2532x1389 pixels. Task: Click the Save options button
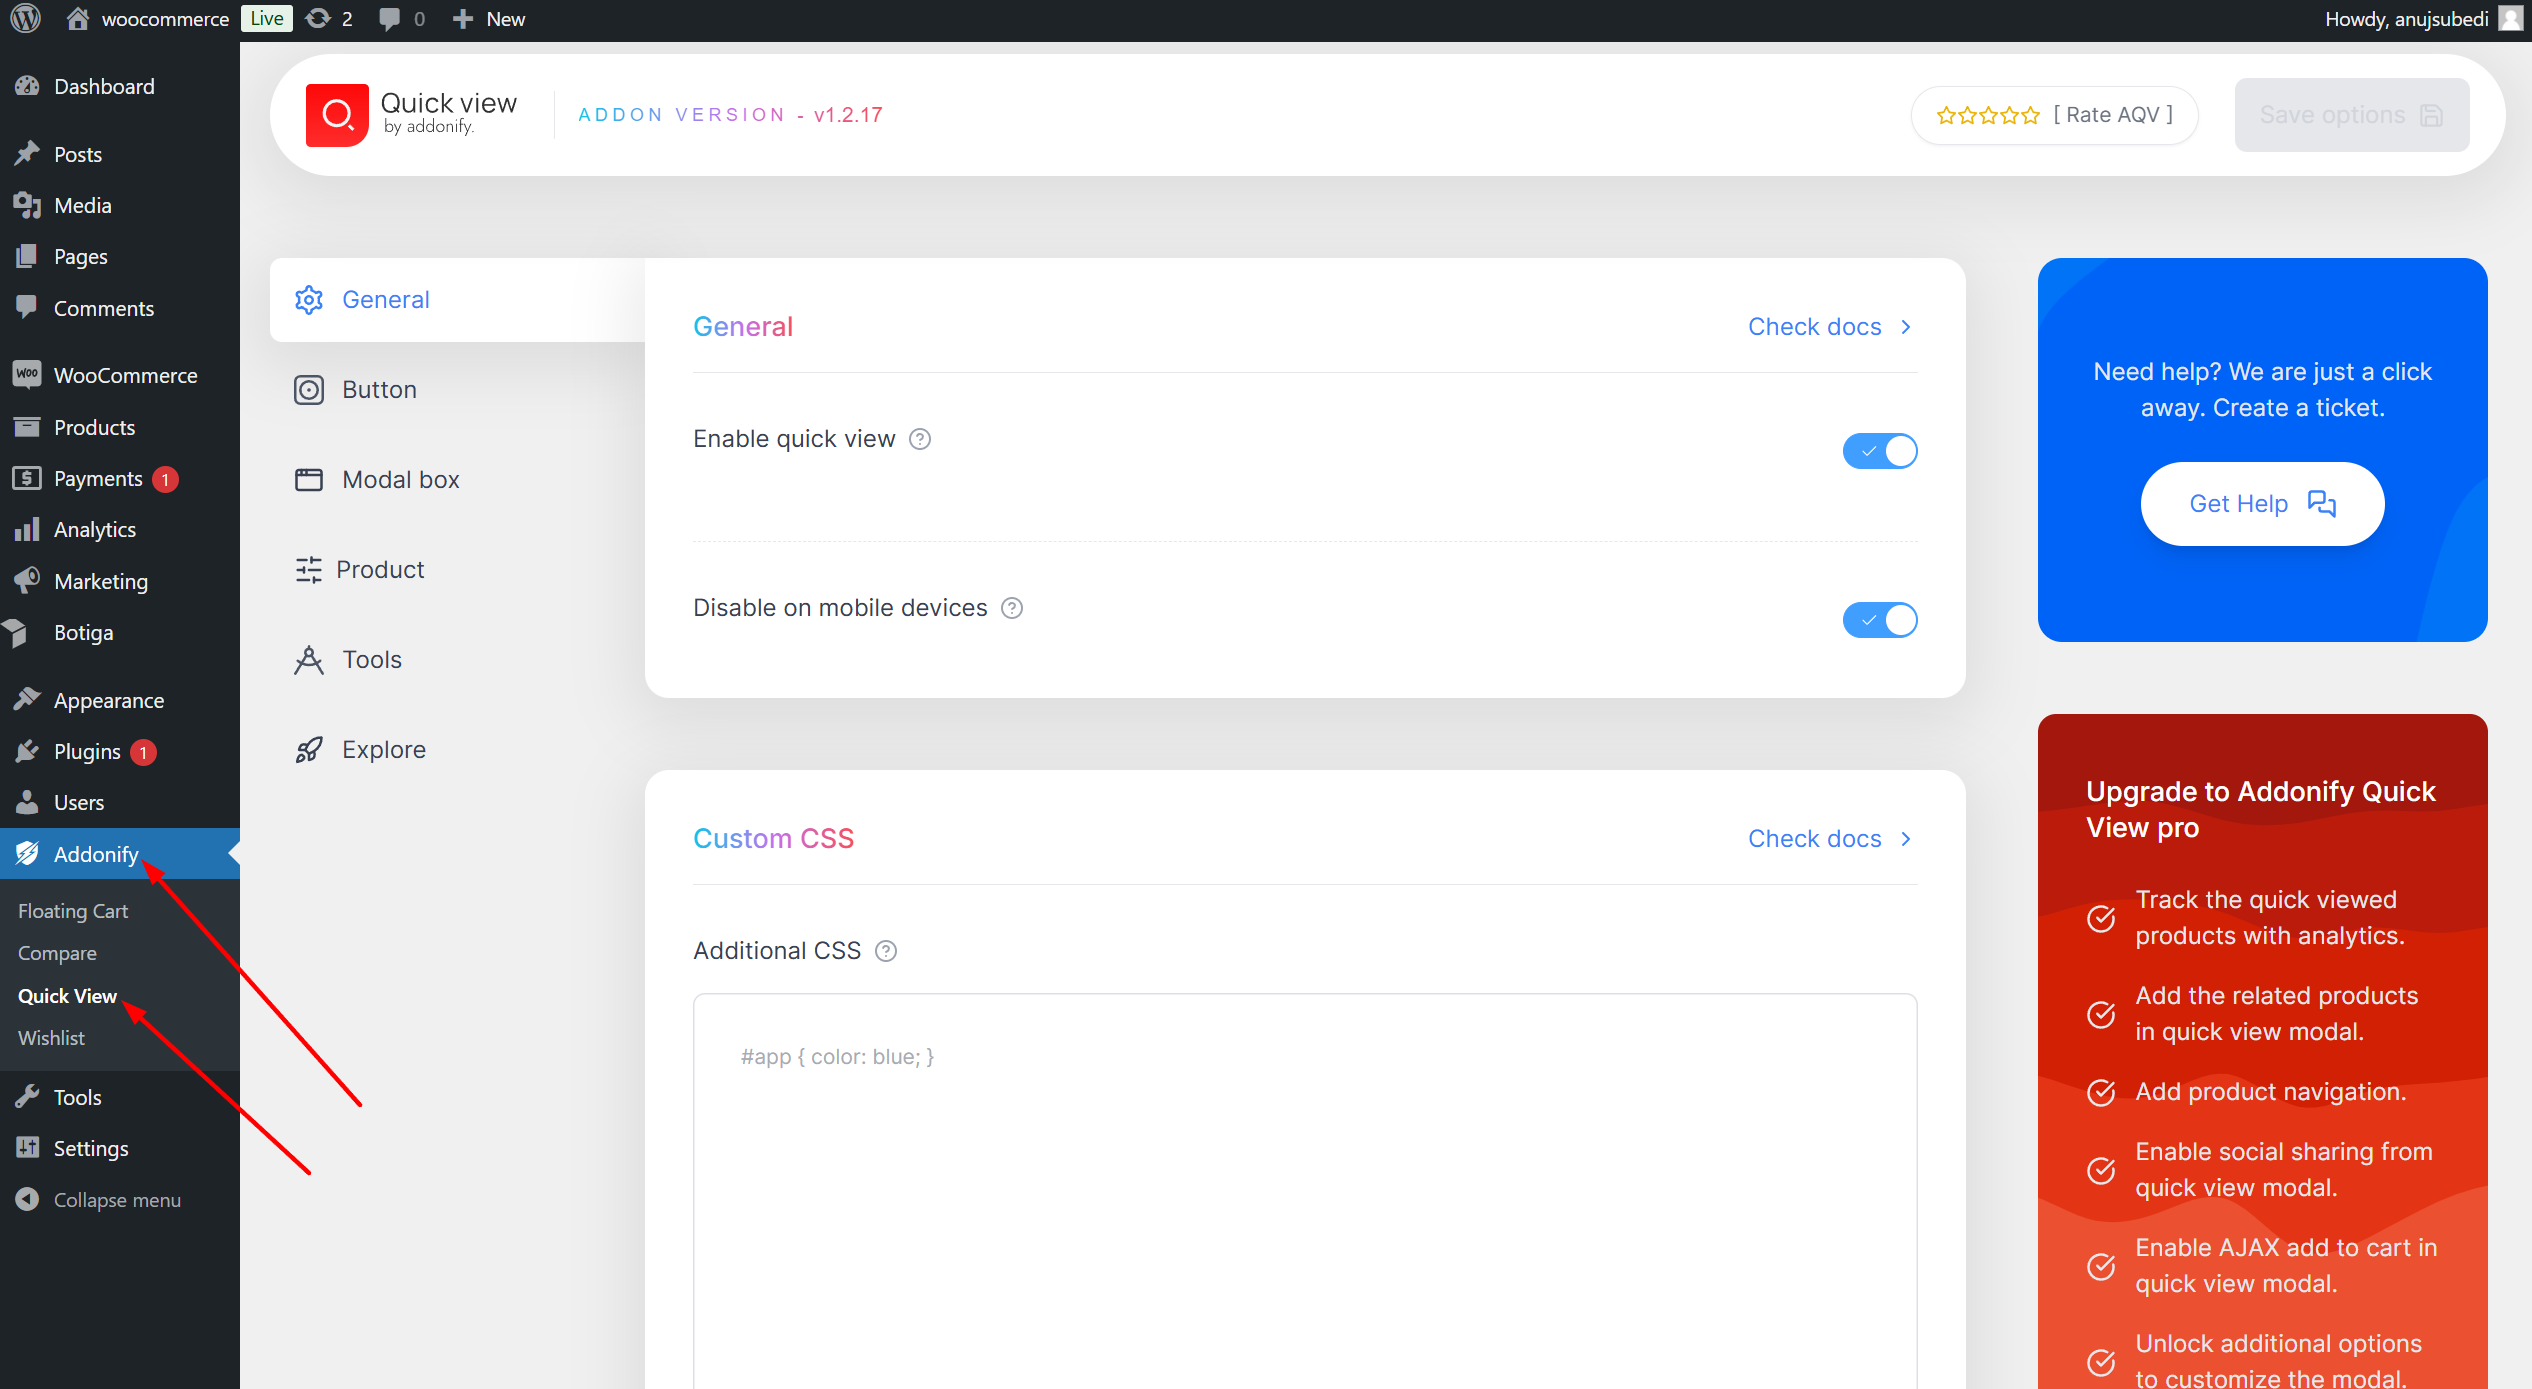point(2351,115)
